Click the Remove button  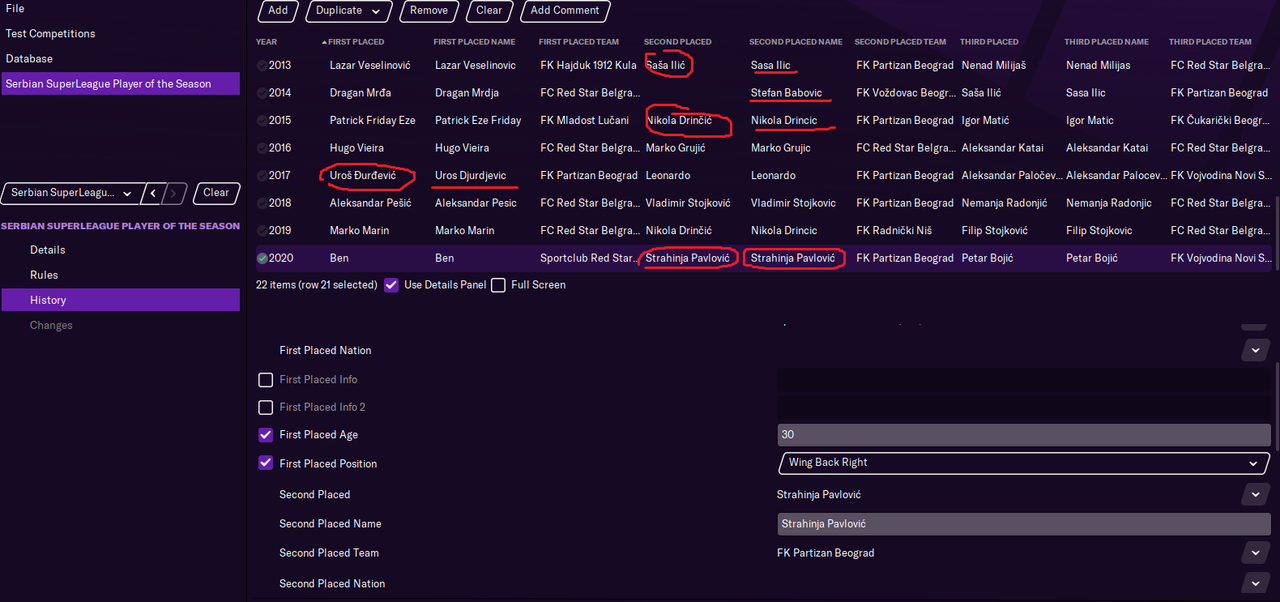pos(429,11)
